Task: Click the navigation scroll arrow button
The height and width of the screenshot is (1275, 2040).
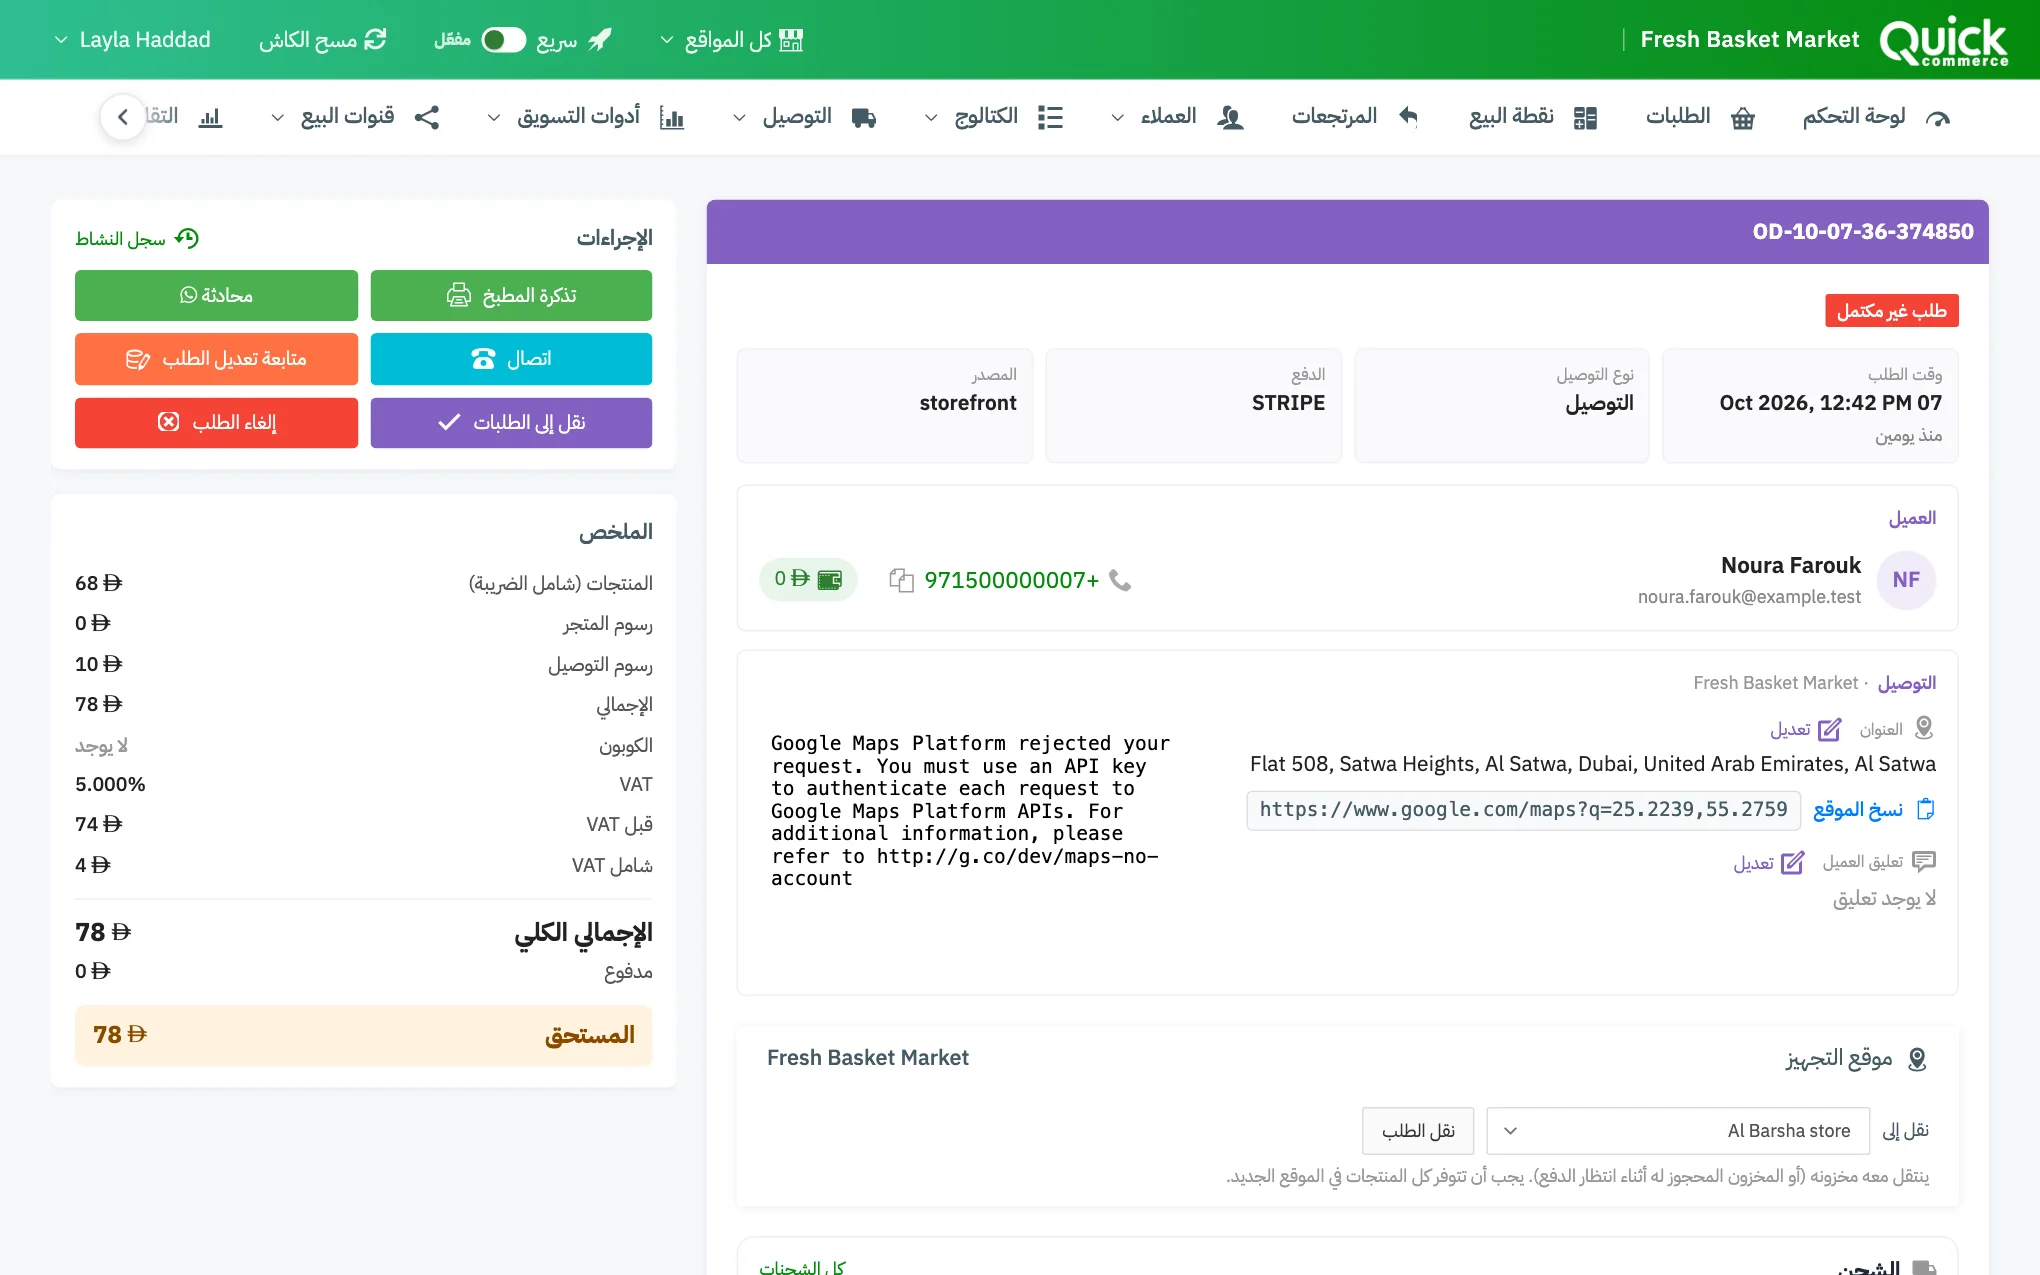Action: click(123, 117)
